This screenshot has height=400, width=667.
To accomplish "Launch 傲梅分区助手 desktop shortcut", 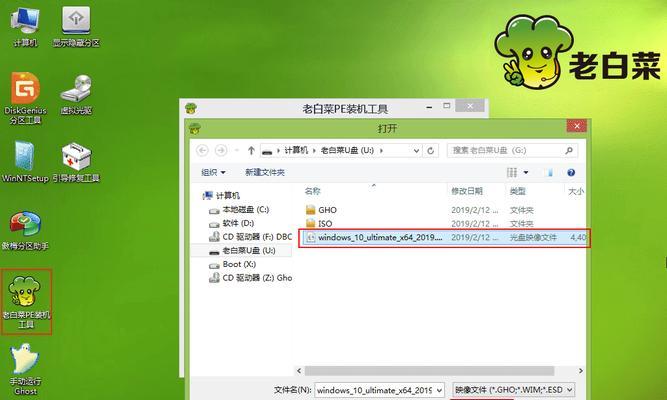I will pyautogui.click(x=25, y=230).
